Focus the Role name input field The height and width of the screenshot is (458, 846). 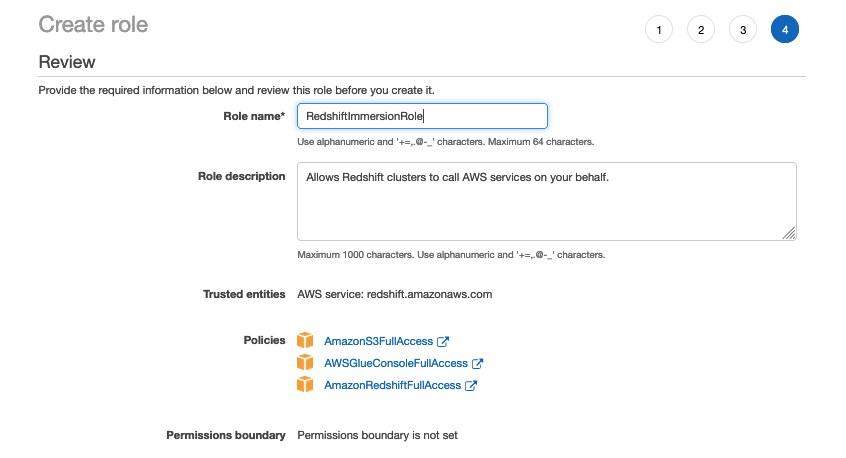(422, 116)
